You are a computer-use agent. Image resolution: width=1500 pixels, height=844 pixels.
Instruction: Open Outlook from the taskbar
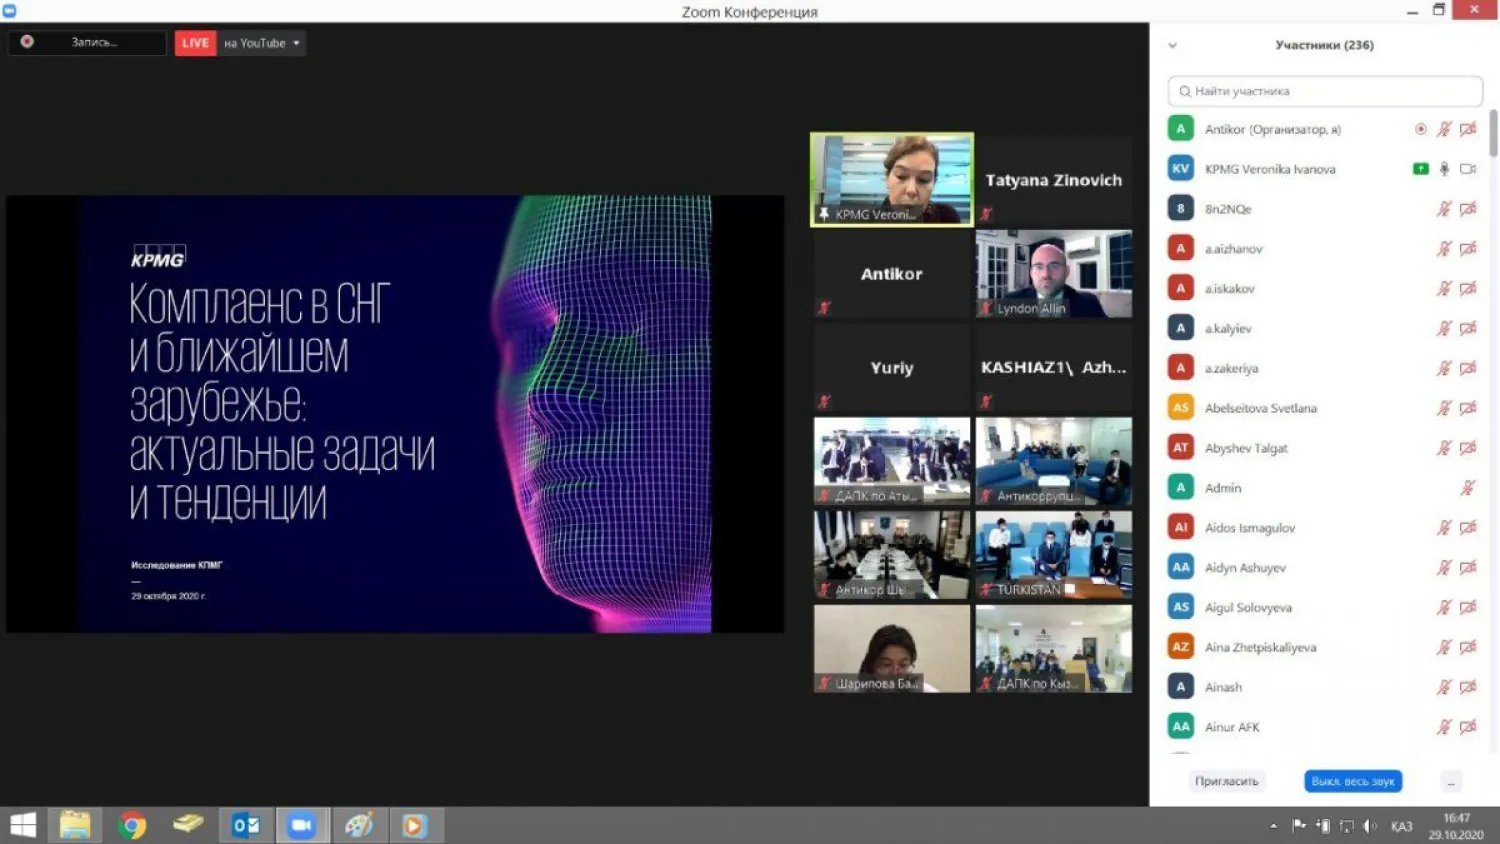(x=246, y=825)
